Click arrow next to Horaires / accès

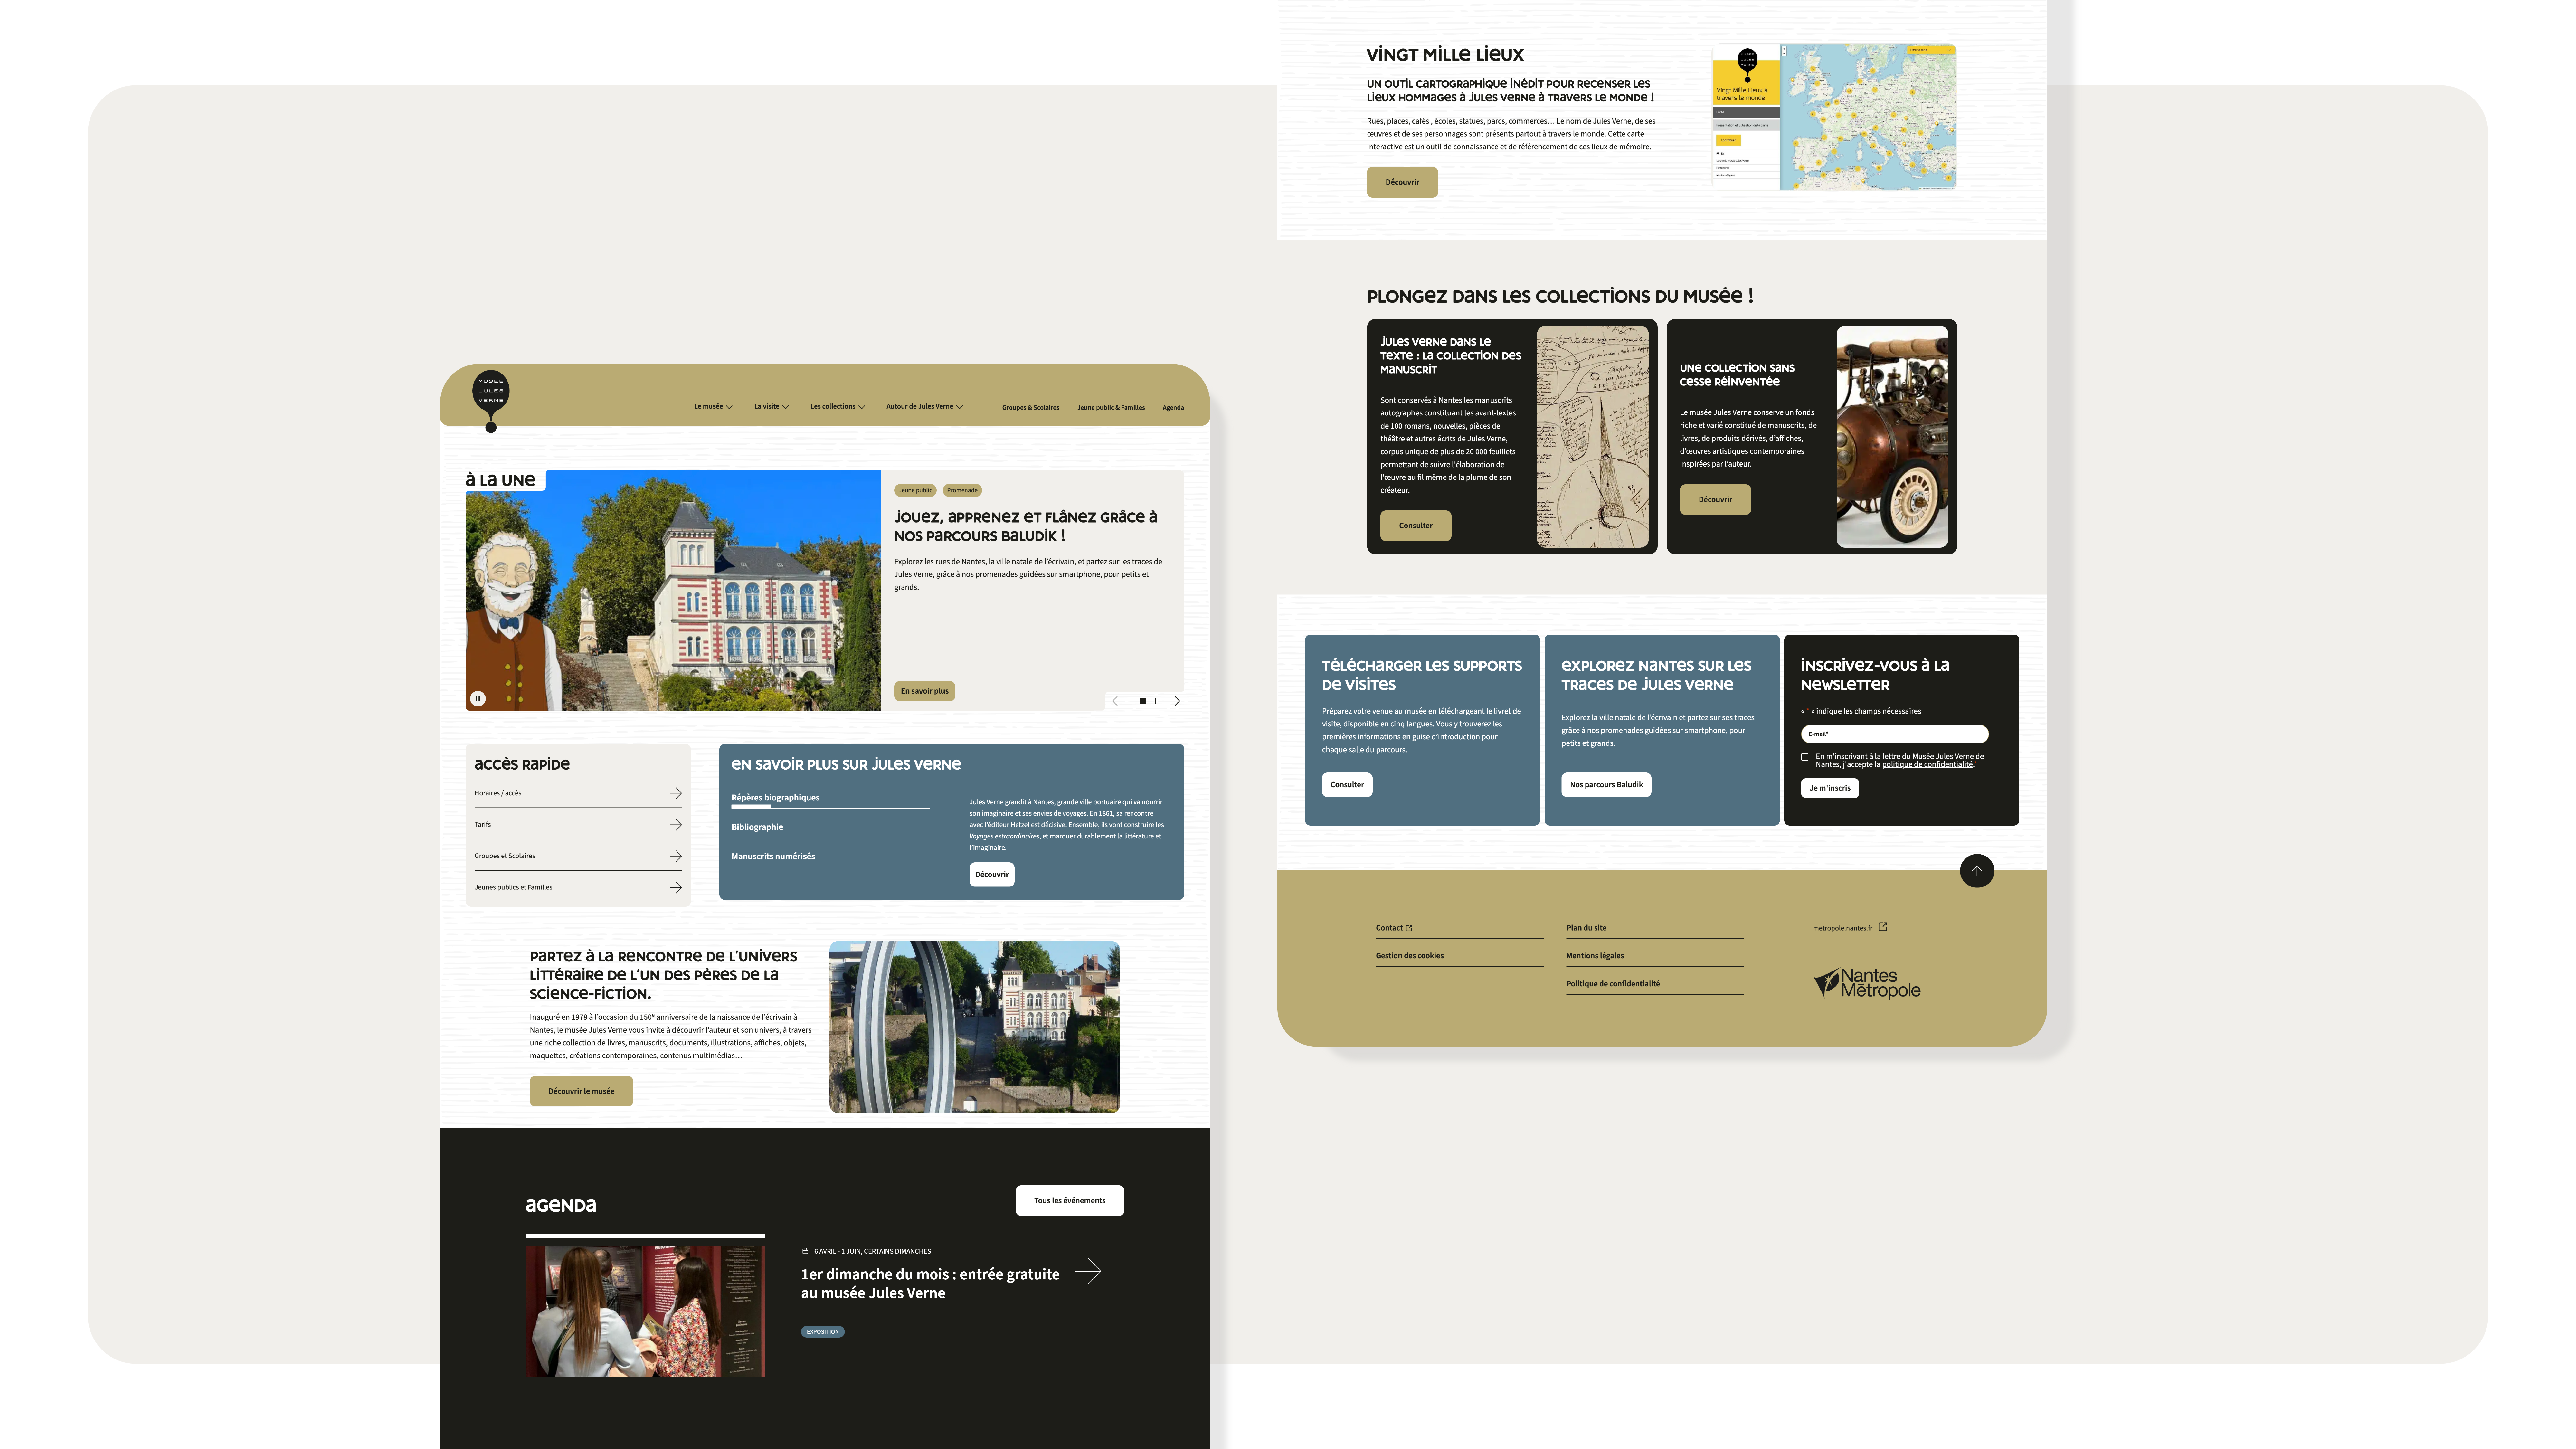tap(676, 793)
